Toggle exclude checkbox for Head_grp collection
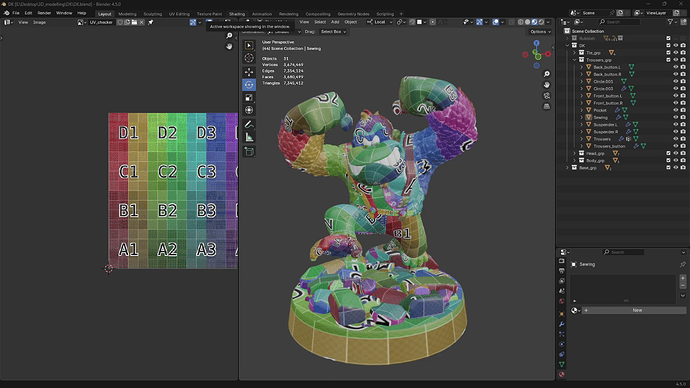 pyautogui.click(x=668, y=153)
